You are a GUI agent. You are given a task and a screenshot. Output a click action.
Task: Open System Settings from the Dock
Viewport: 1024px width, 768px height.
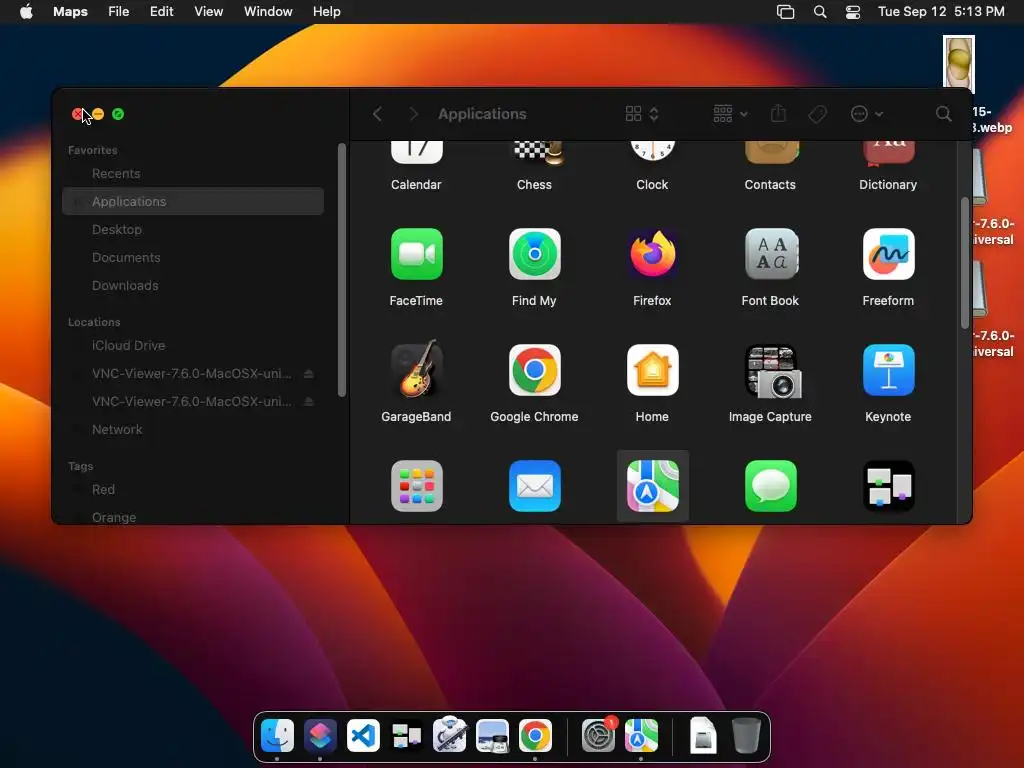tap(598, 735)
